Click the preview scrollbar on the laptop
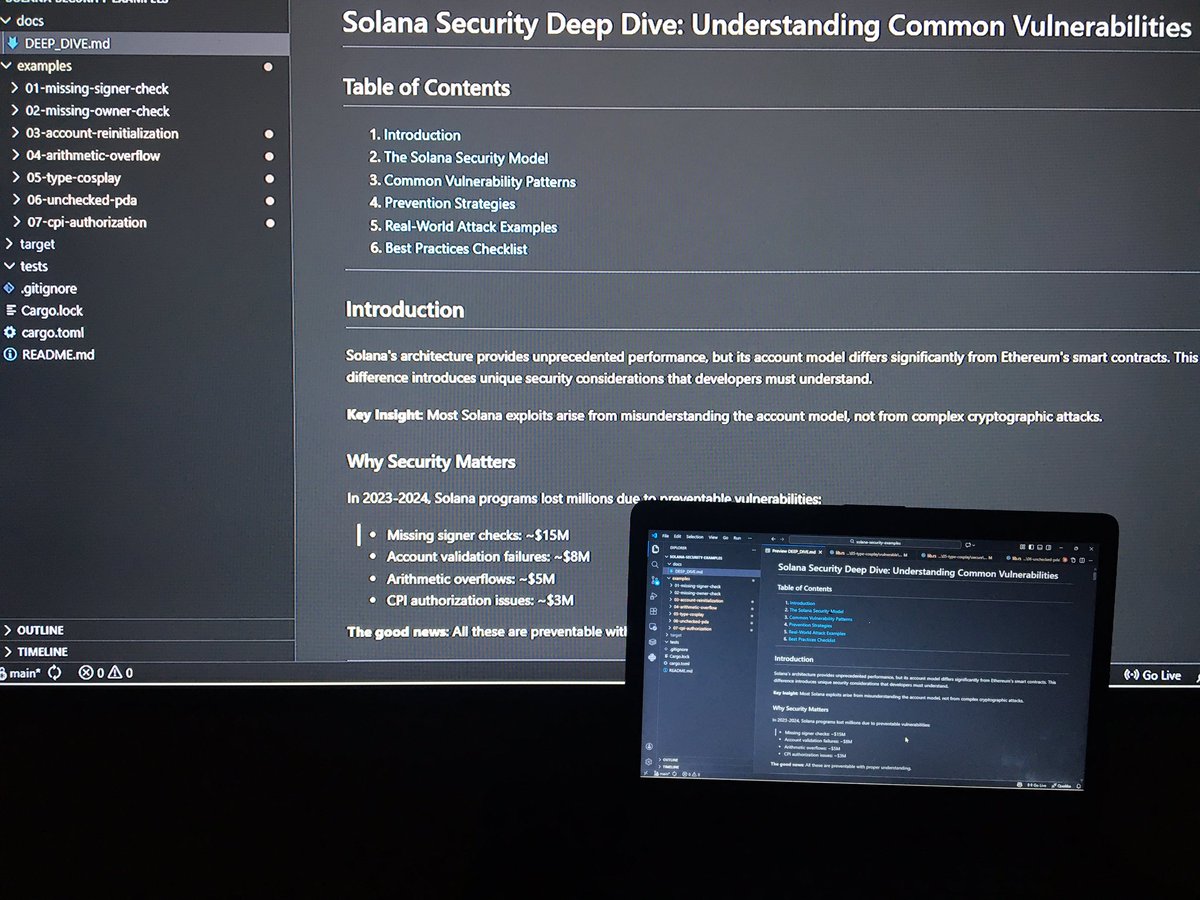This screenshot has height=900, width=1200. pyautogui.click(x=1095, y=576)
